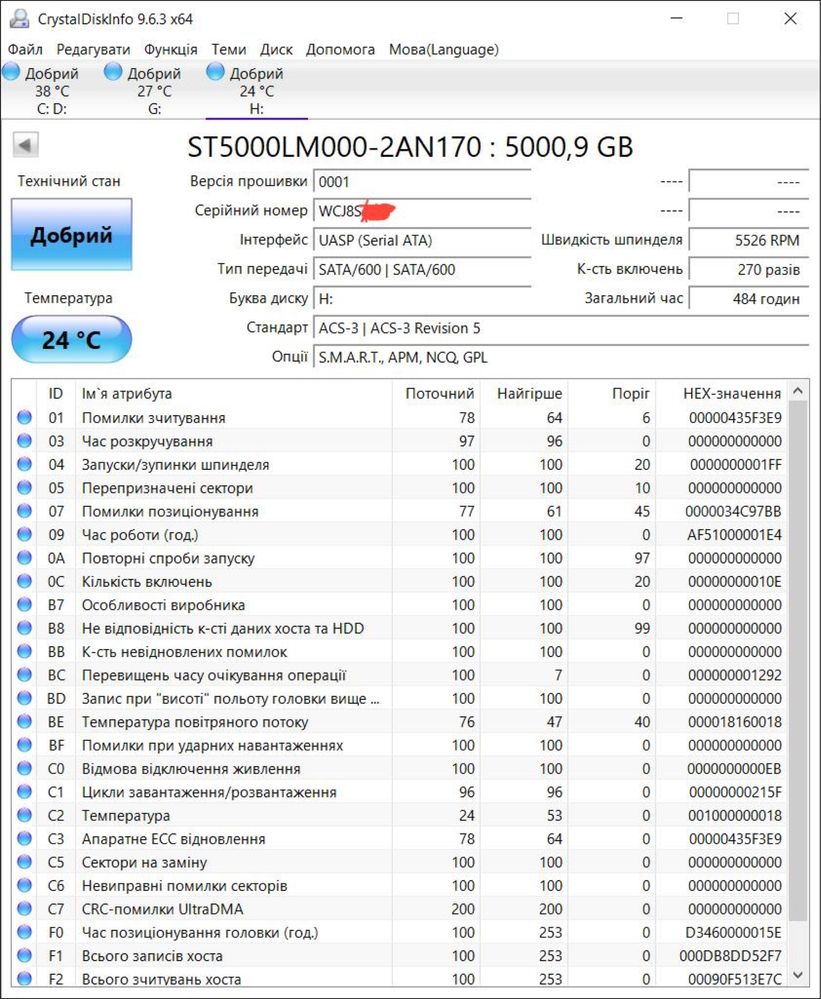The image size is (821, 999).
Task: Click status icon of C0 Відмова відключення живлення
Action: tap(24, 768)
